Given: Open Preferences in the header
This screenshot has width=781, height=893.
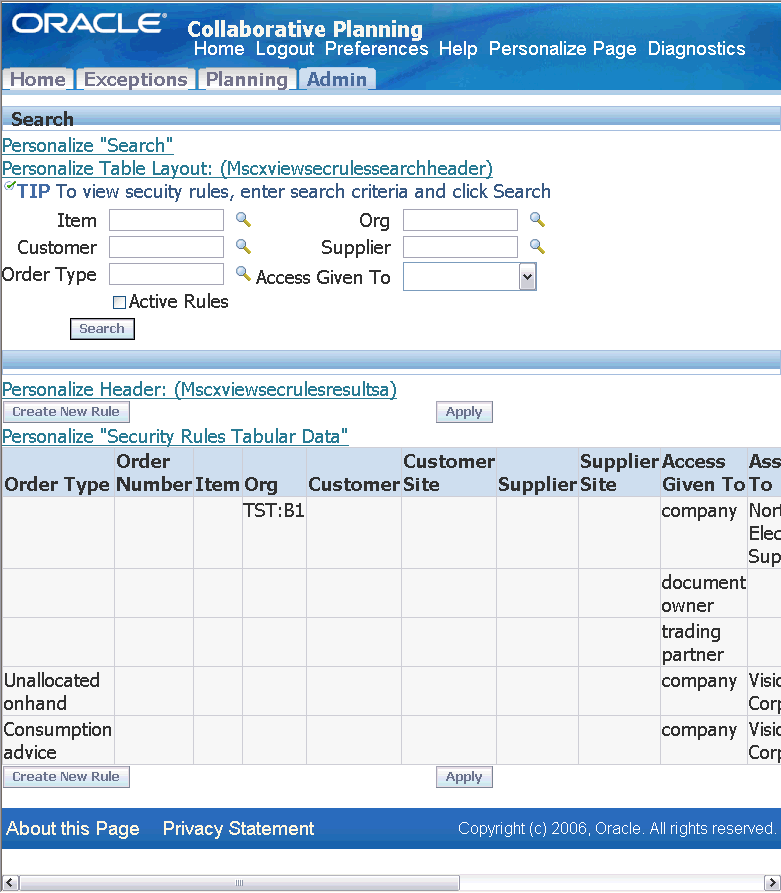Looking at the screenshot, I should pos(377,49).
